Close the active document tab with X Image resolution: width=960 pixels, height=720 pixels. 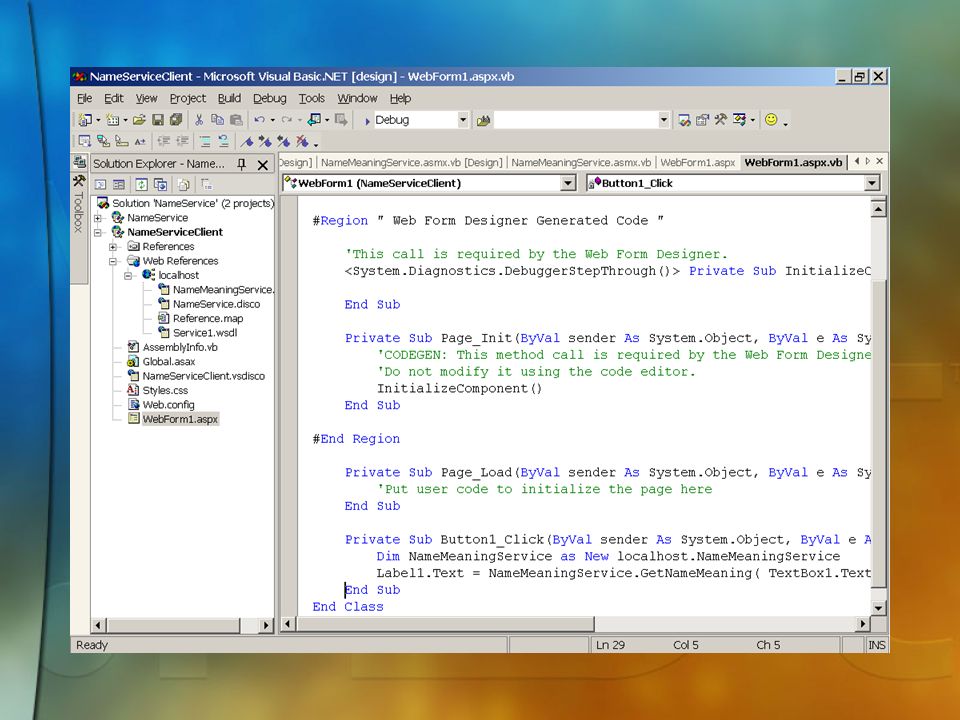[x=880, y=161]
